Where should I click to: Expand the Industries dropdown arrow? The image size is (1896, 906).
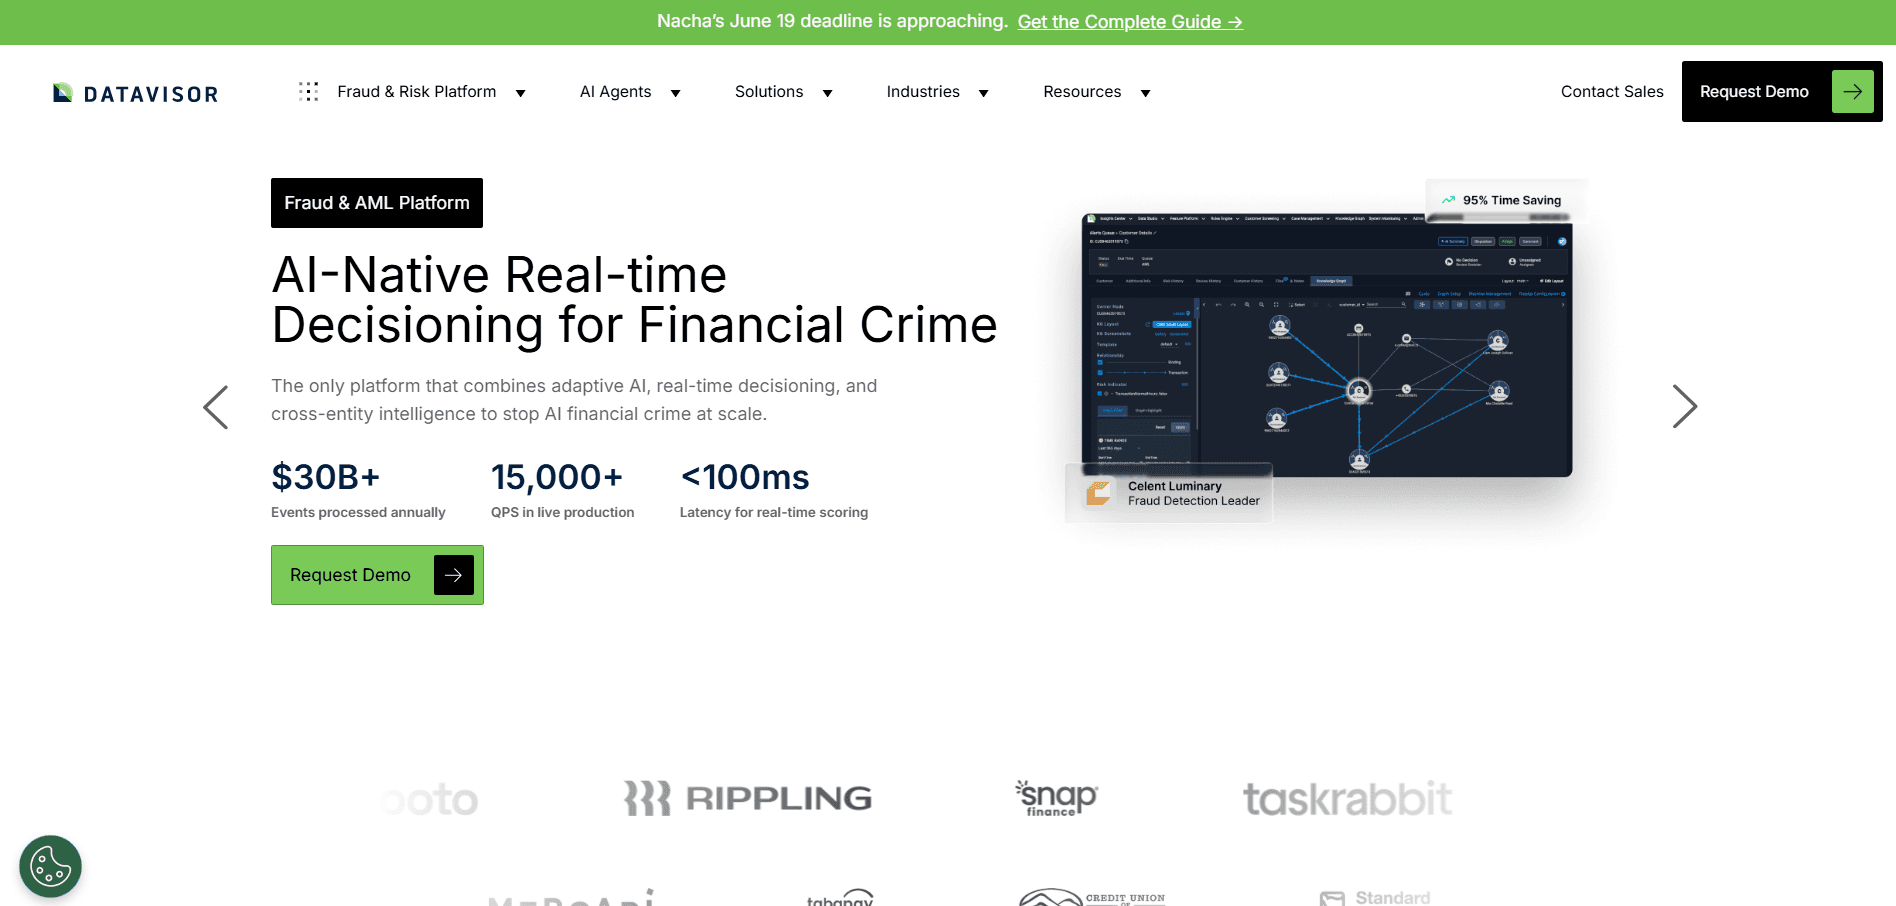pos(983,93)
